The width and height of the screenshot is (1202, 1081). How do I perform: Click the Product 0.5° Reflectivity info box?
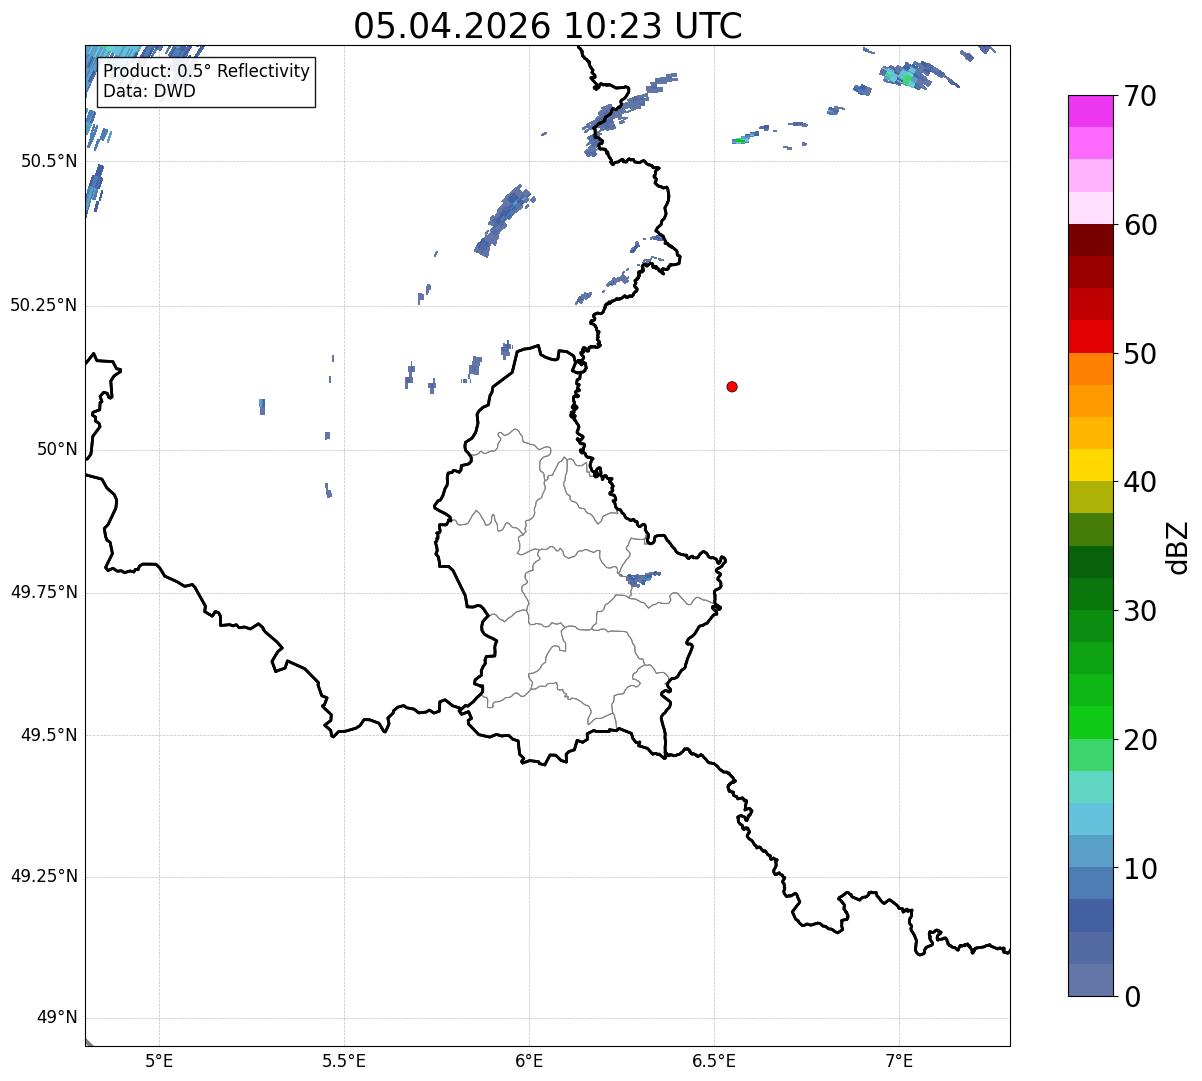(206, 81)
